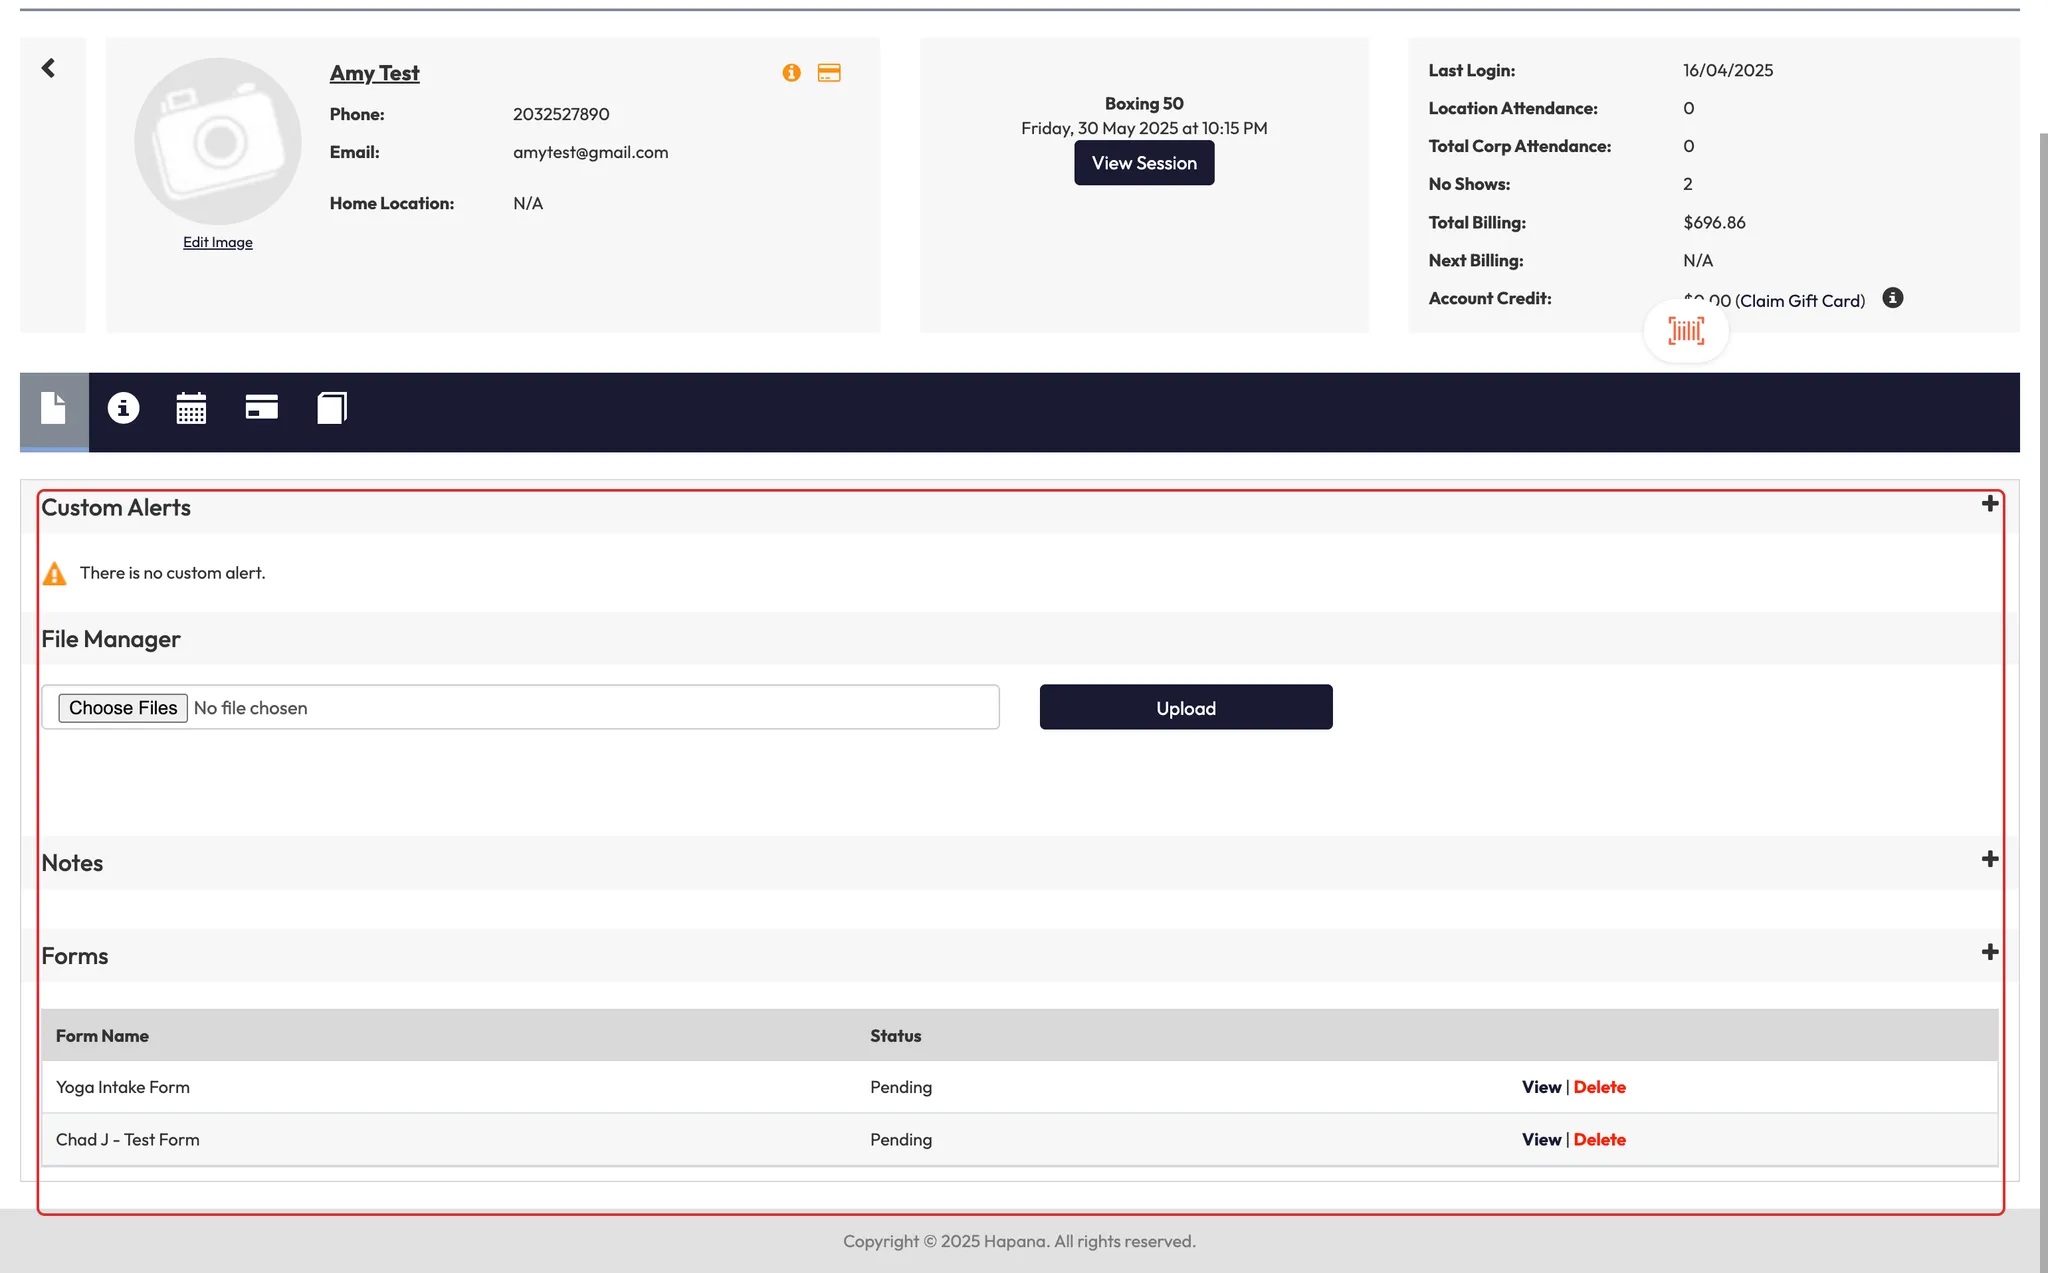
Task: Open the documents tab icon
Action: (x=54, y=409)
